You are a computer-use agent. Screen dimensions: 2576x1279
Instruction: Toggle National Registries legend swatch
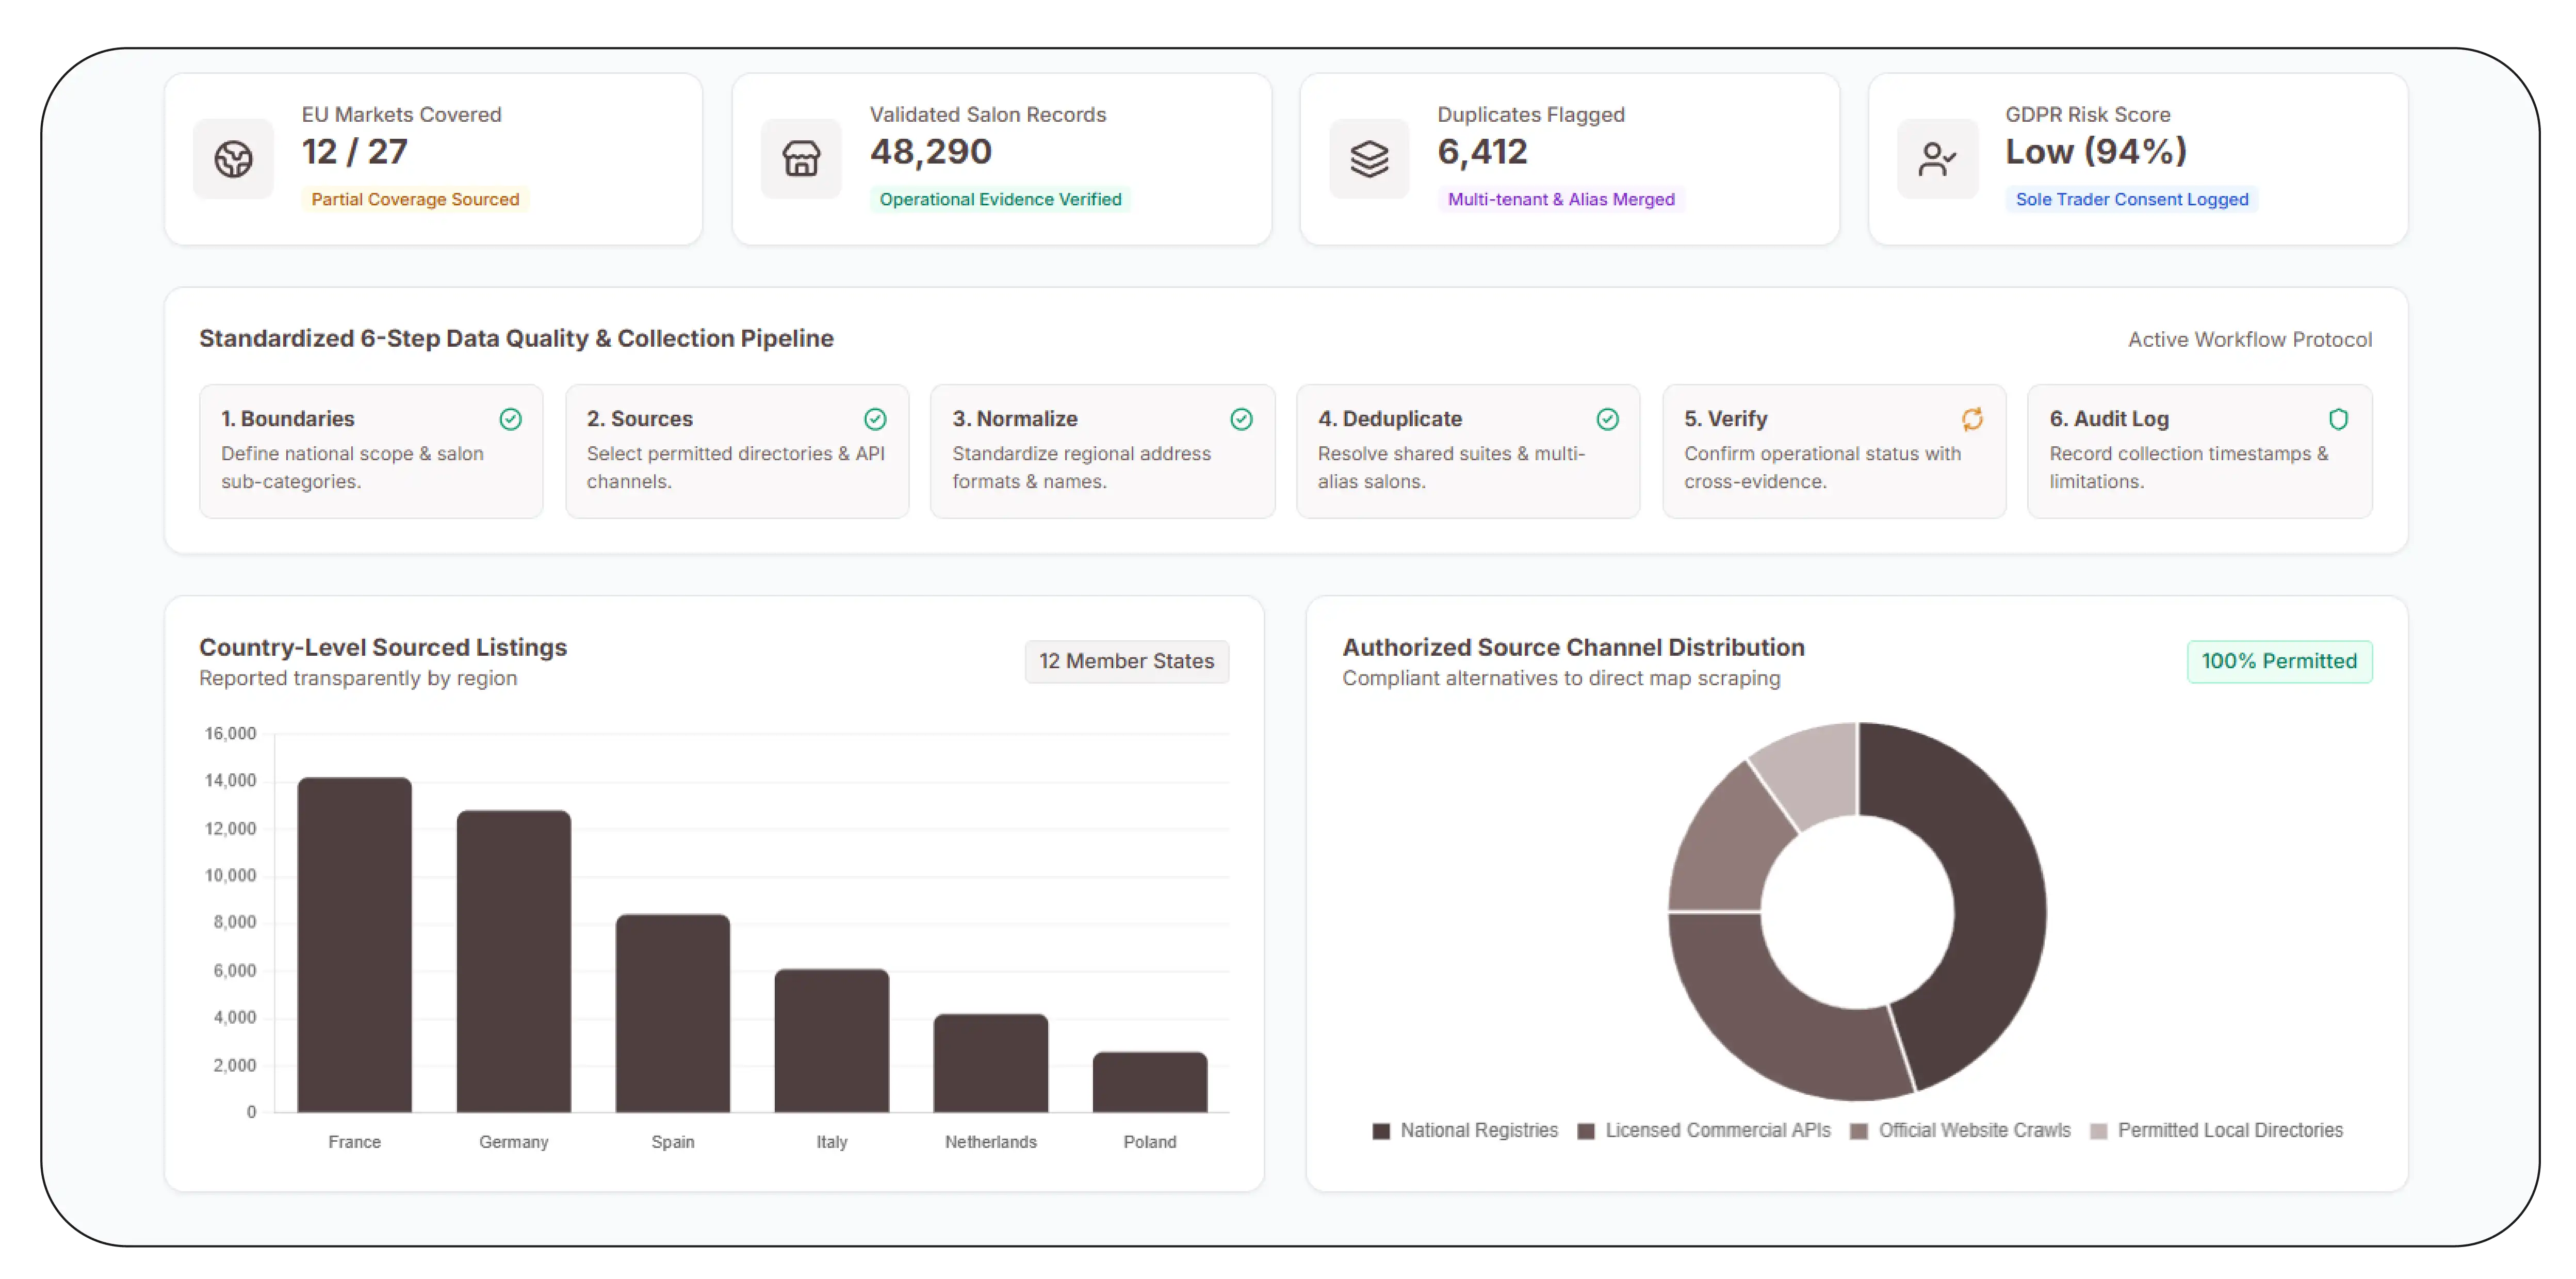[1381, 1131]
